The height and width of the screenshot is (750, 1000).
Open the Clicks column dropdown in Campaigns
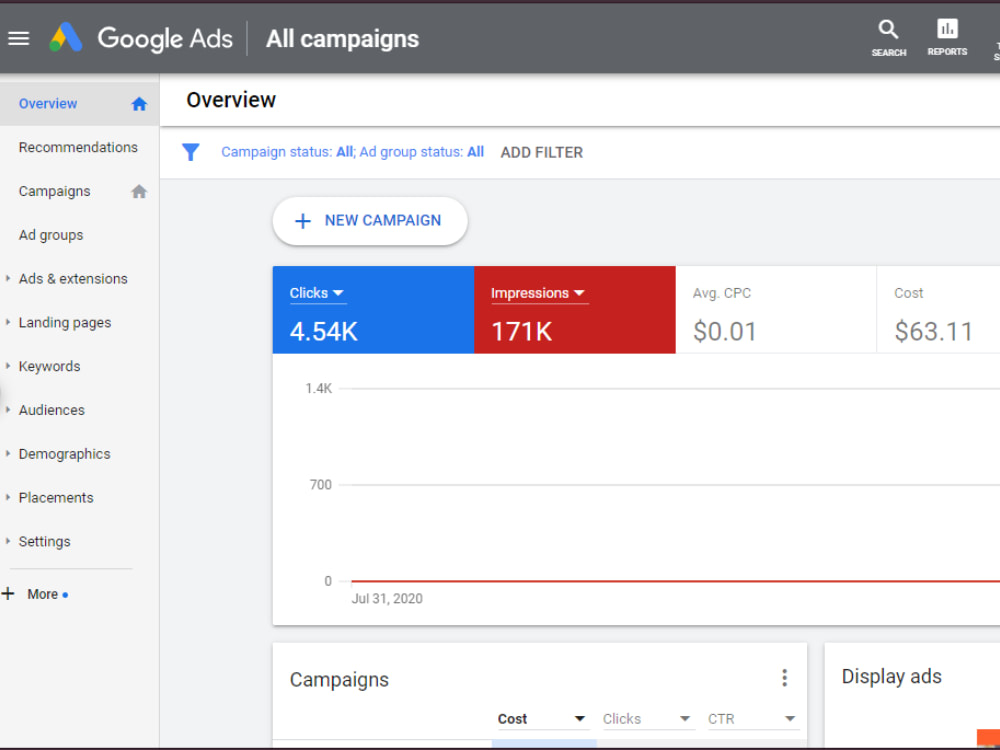coord(647,719)
